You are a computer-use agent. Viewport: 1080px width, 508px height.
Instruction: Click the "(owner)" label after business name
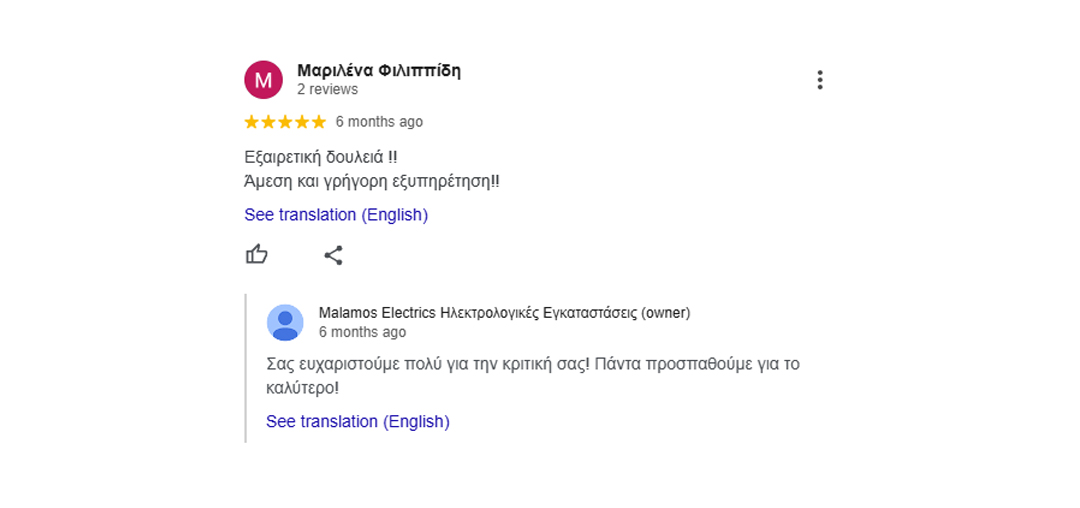coord(665,313)
